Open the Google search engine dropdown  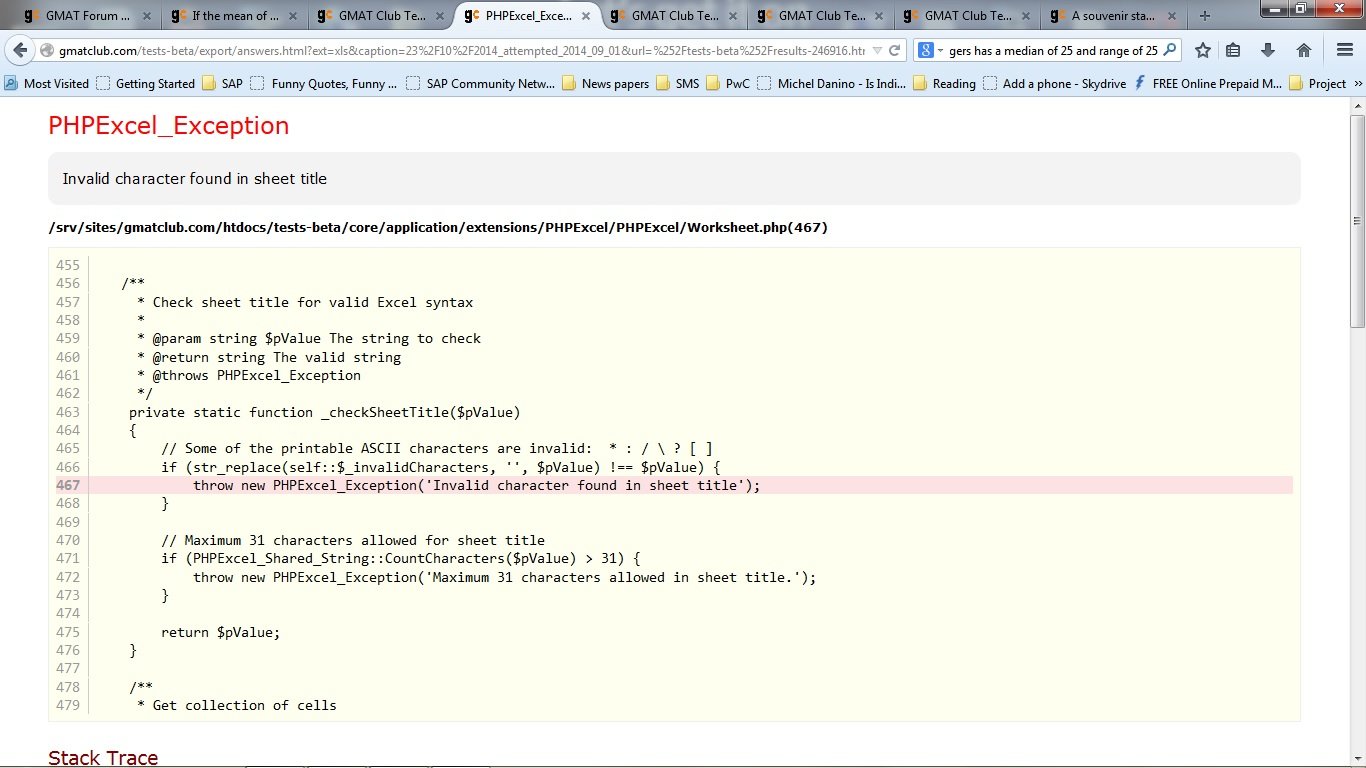click(932, 51)
